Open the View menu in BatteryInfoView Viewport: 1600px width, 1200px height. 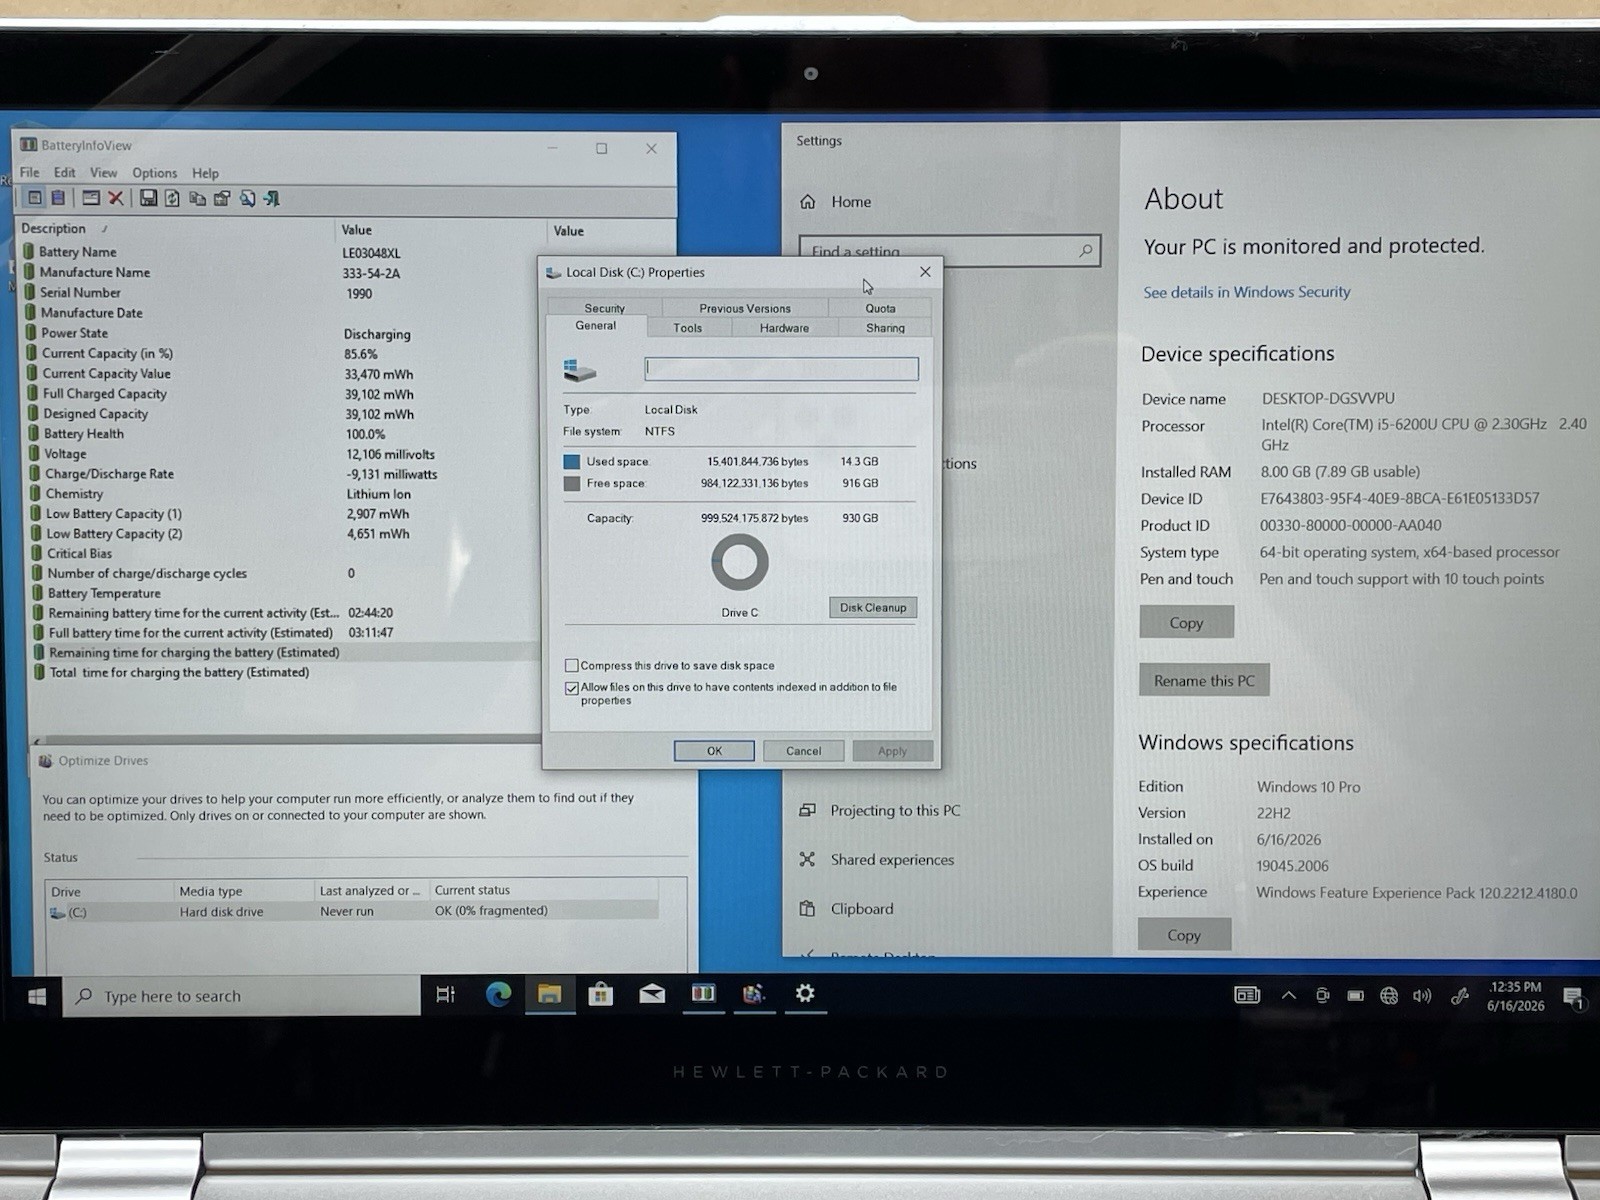103,172
